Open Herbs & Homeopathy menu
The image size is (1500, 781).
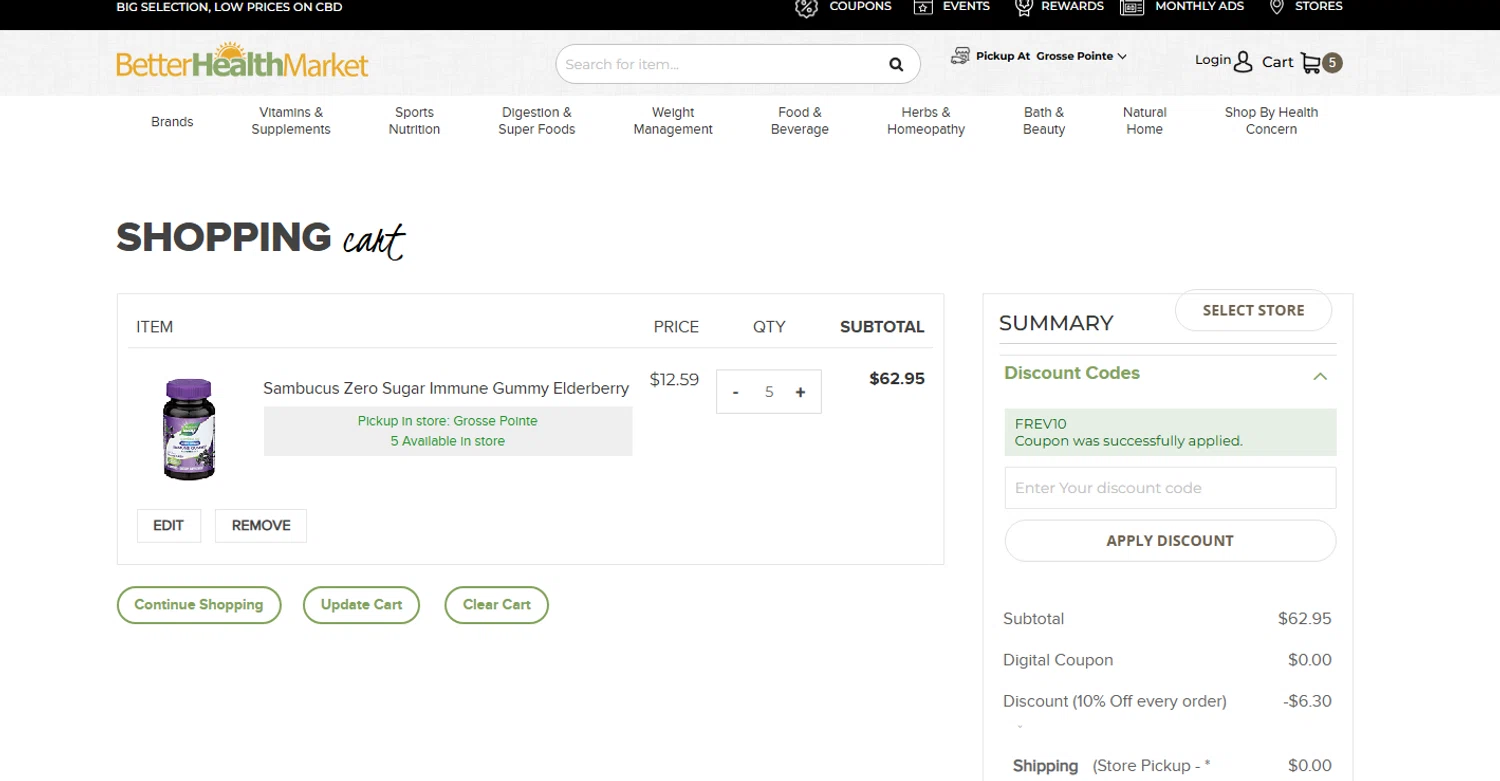click(926, 121)
